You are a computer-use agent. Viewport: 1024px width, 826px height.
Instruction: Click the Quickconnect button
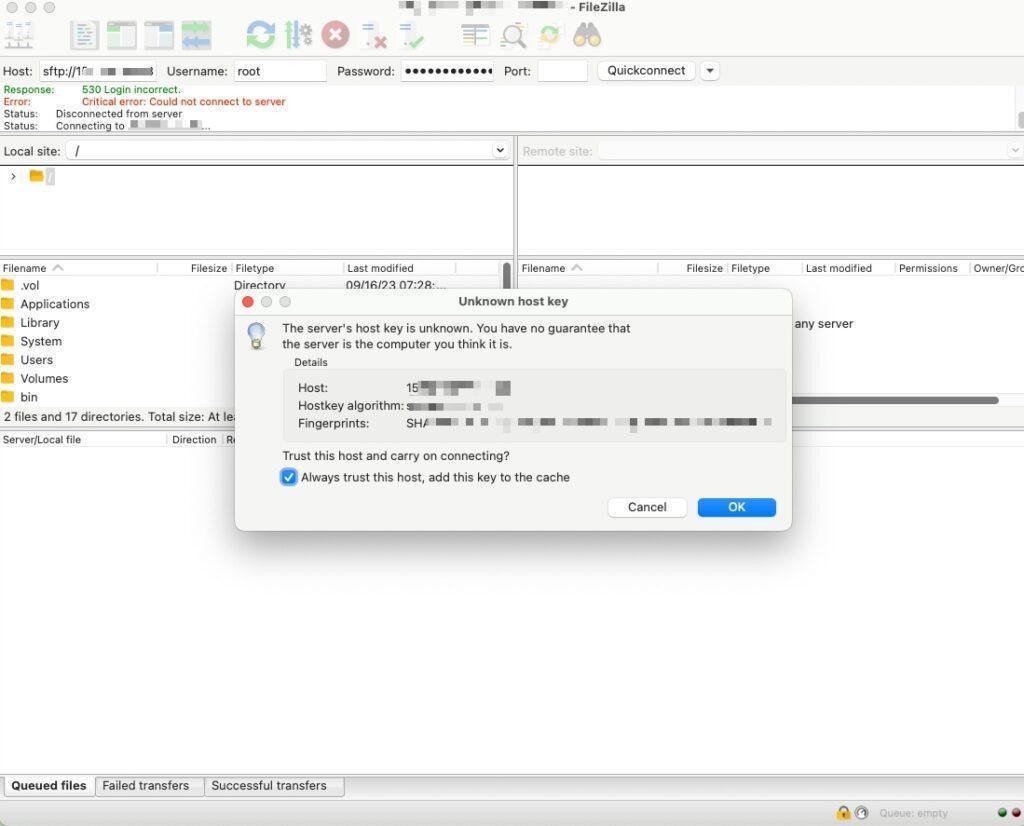click(x=646, y=71)
